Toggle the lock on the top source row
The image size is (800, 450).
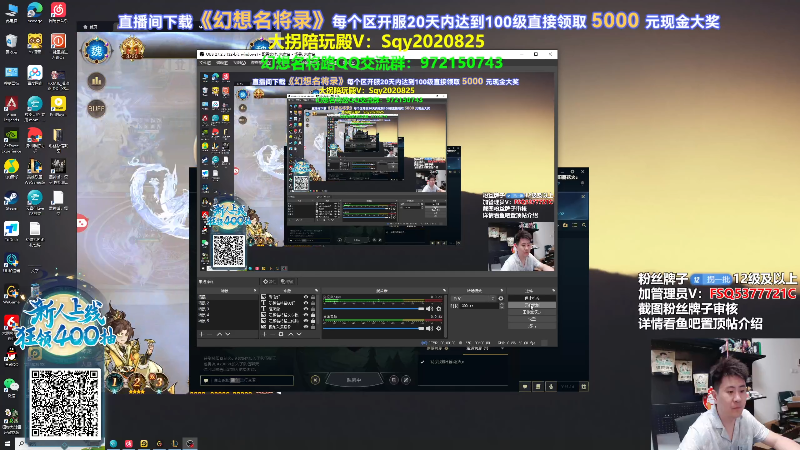click(313, 296)
